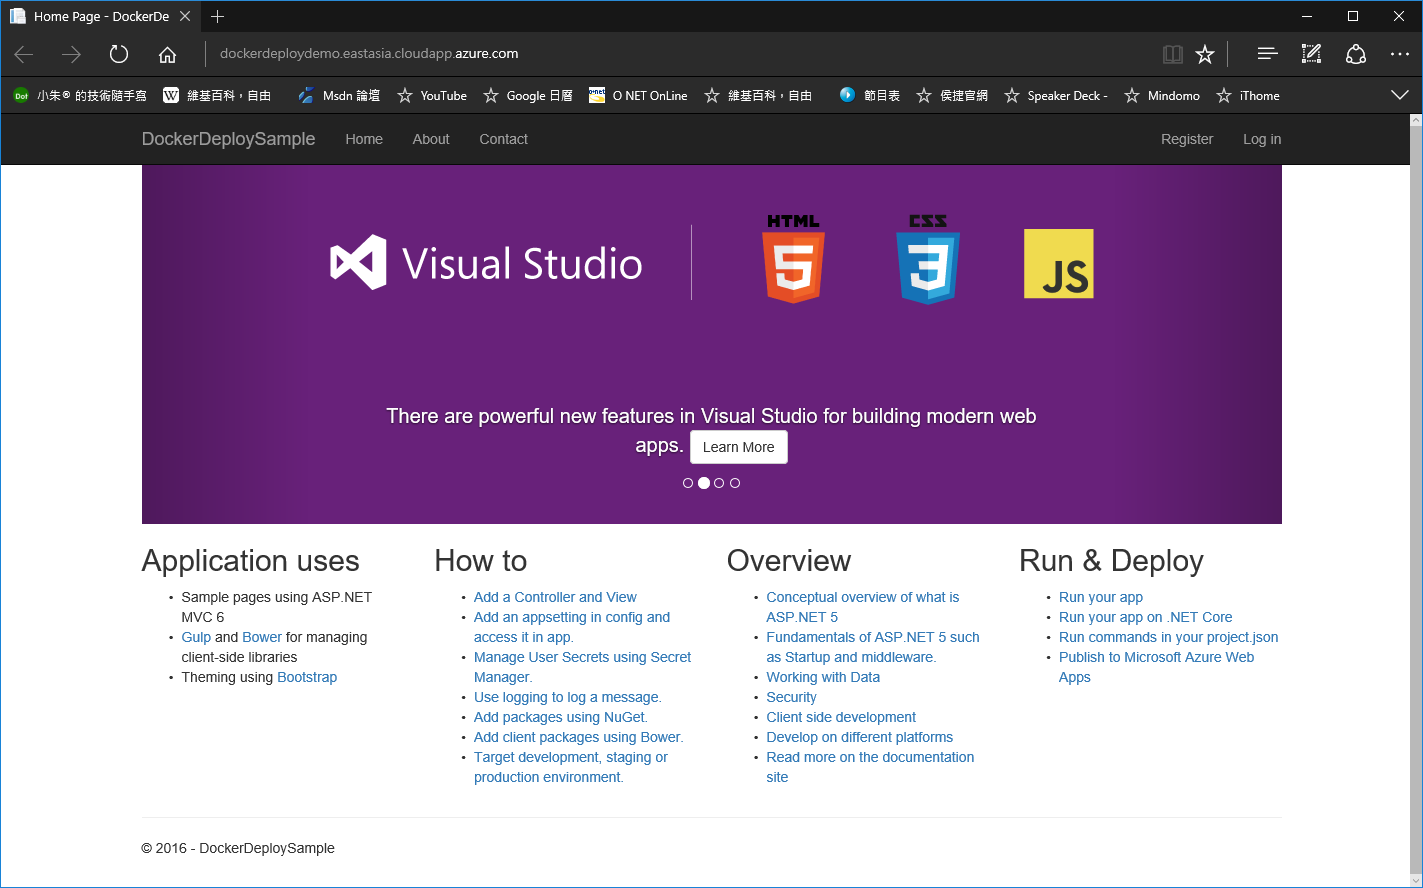The image size is (1423, 888).
Task: Open Add packages using NuGet link
Action: coord(561,717)
